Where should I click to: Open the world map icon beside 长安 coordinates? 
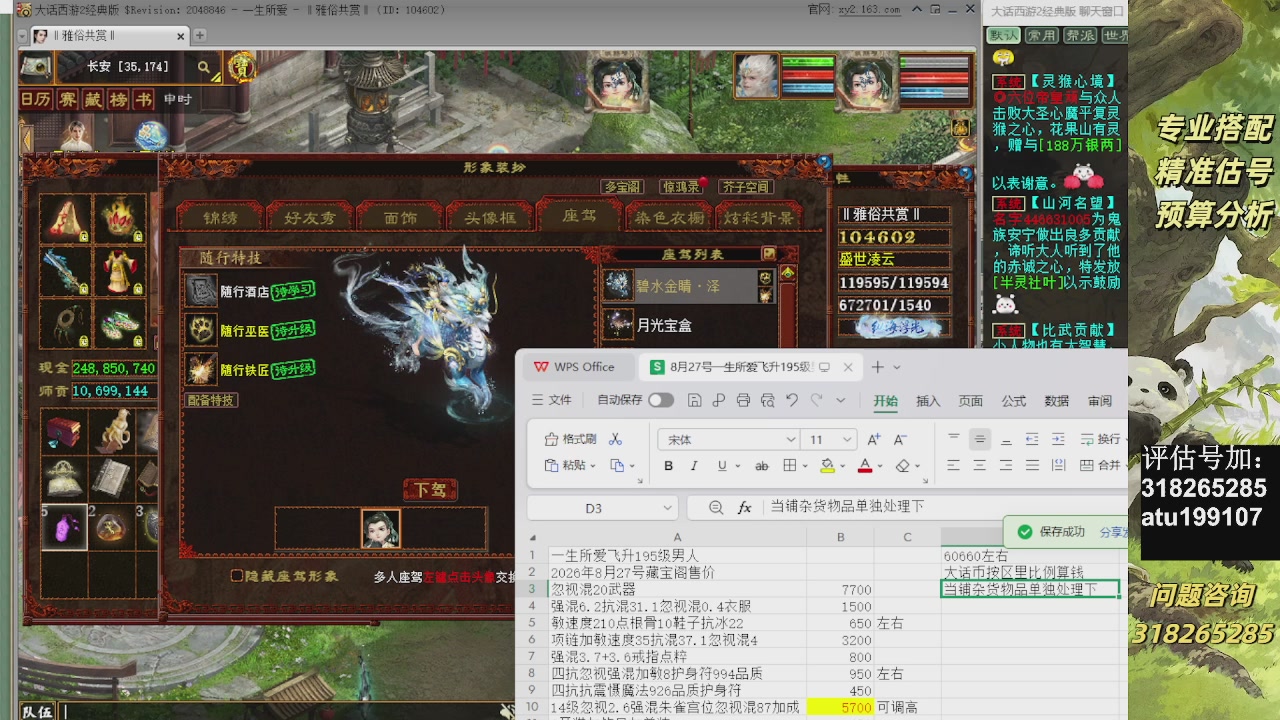pyautogui.click(x=37, y=67)
